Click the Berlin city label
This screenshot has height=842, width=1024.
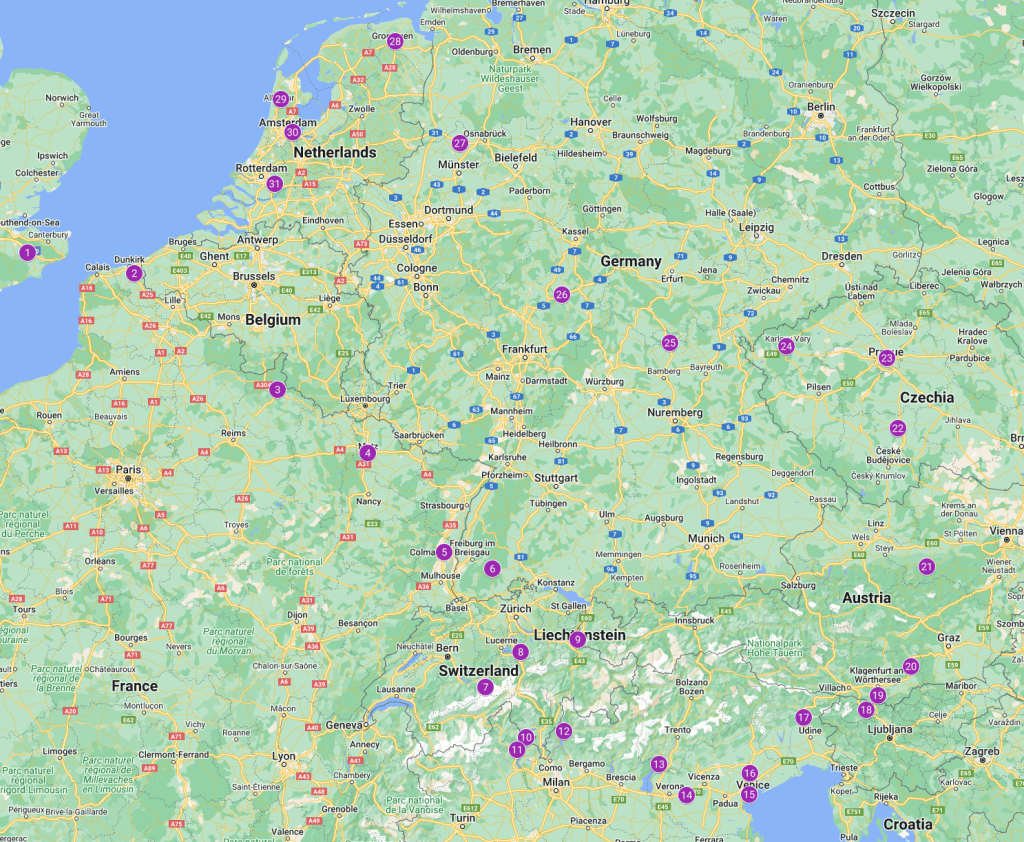821,106
